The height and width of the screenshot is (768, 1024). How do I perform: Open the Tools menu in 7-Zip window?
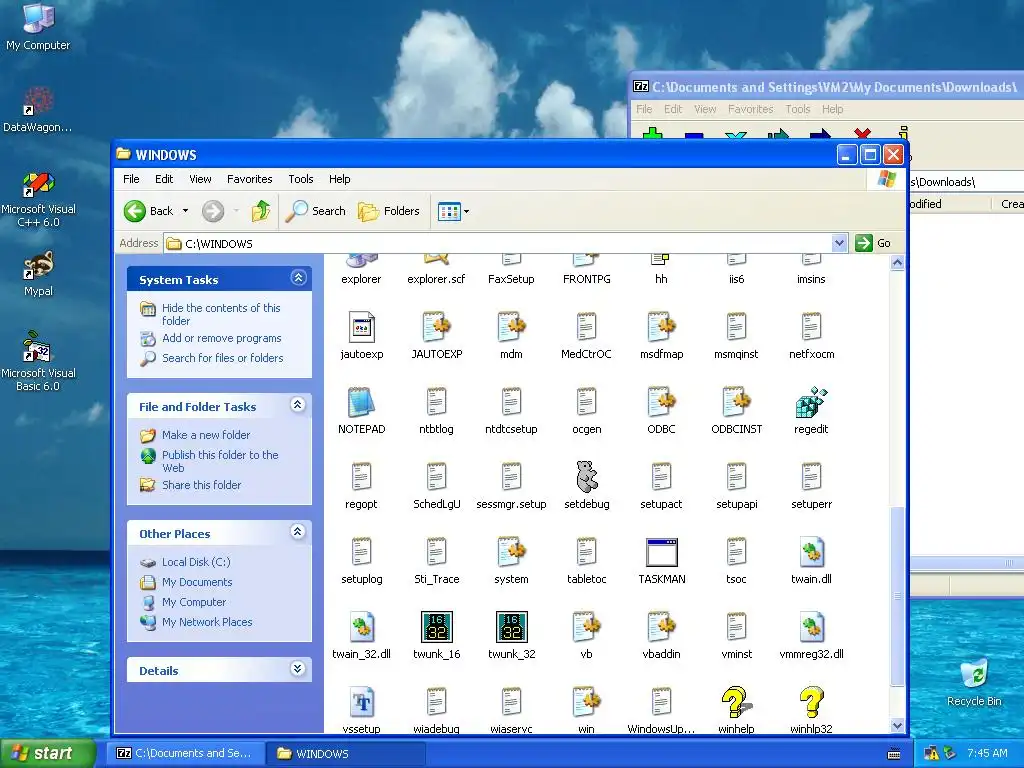797,109
